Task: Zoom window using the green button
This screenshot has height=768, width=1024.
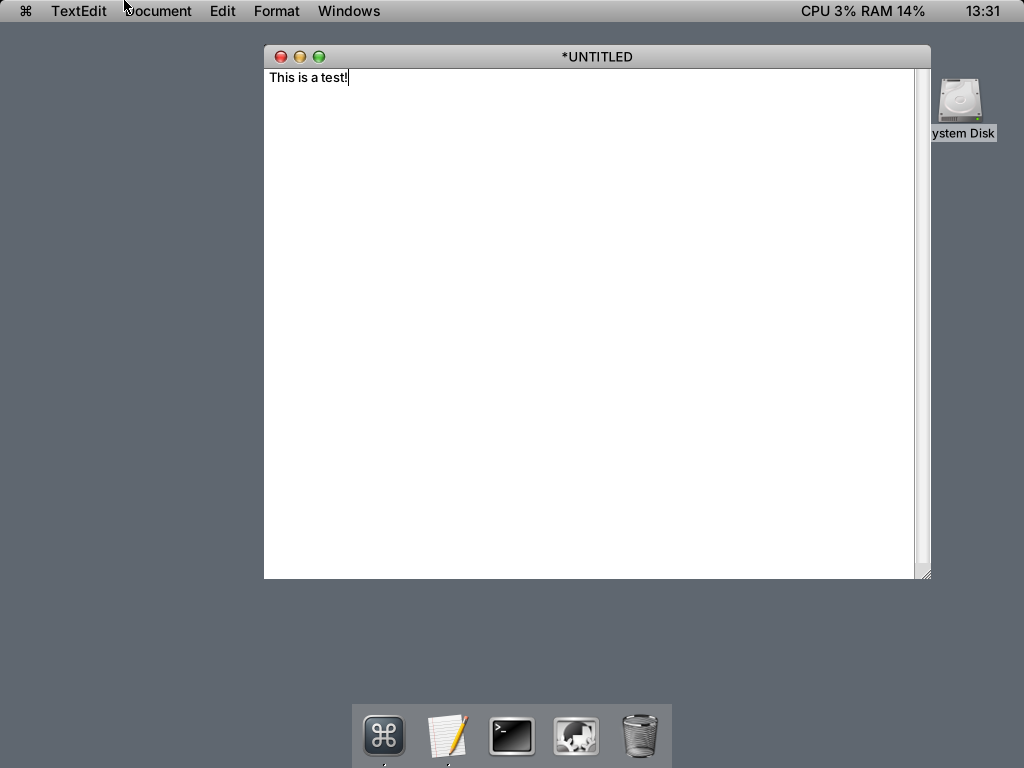Action: pyautogui.click(x=319, y=57)
